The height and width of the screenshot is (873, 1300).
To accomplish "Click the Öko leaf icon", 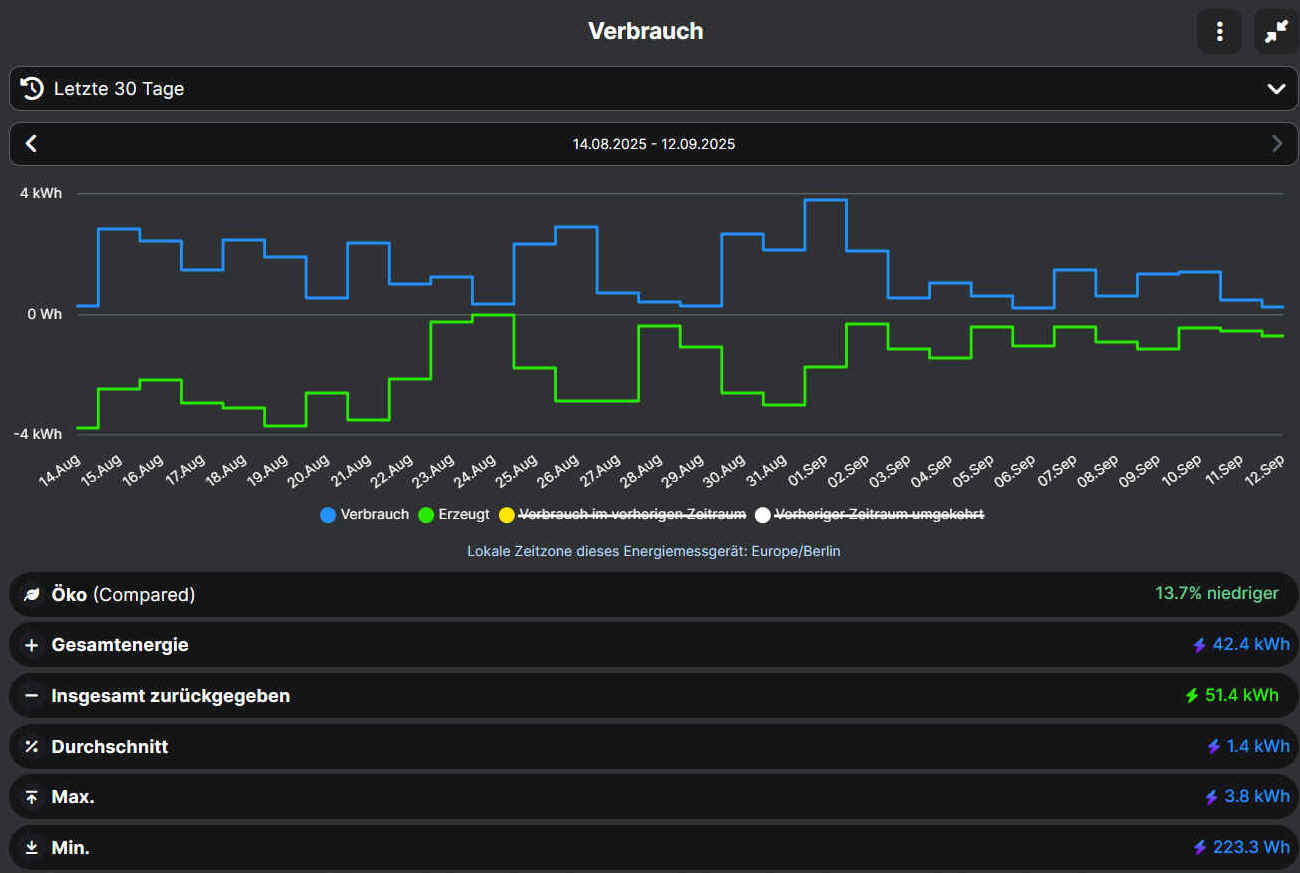I will click(32, 595).
